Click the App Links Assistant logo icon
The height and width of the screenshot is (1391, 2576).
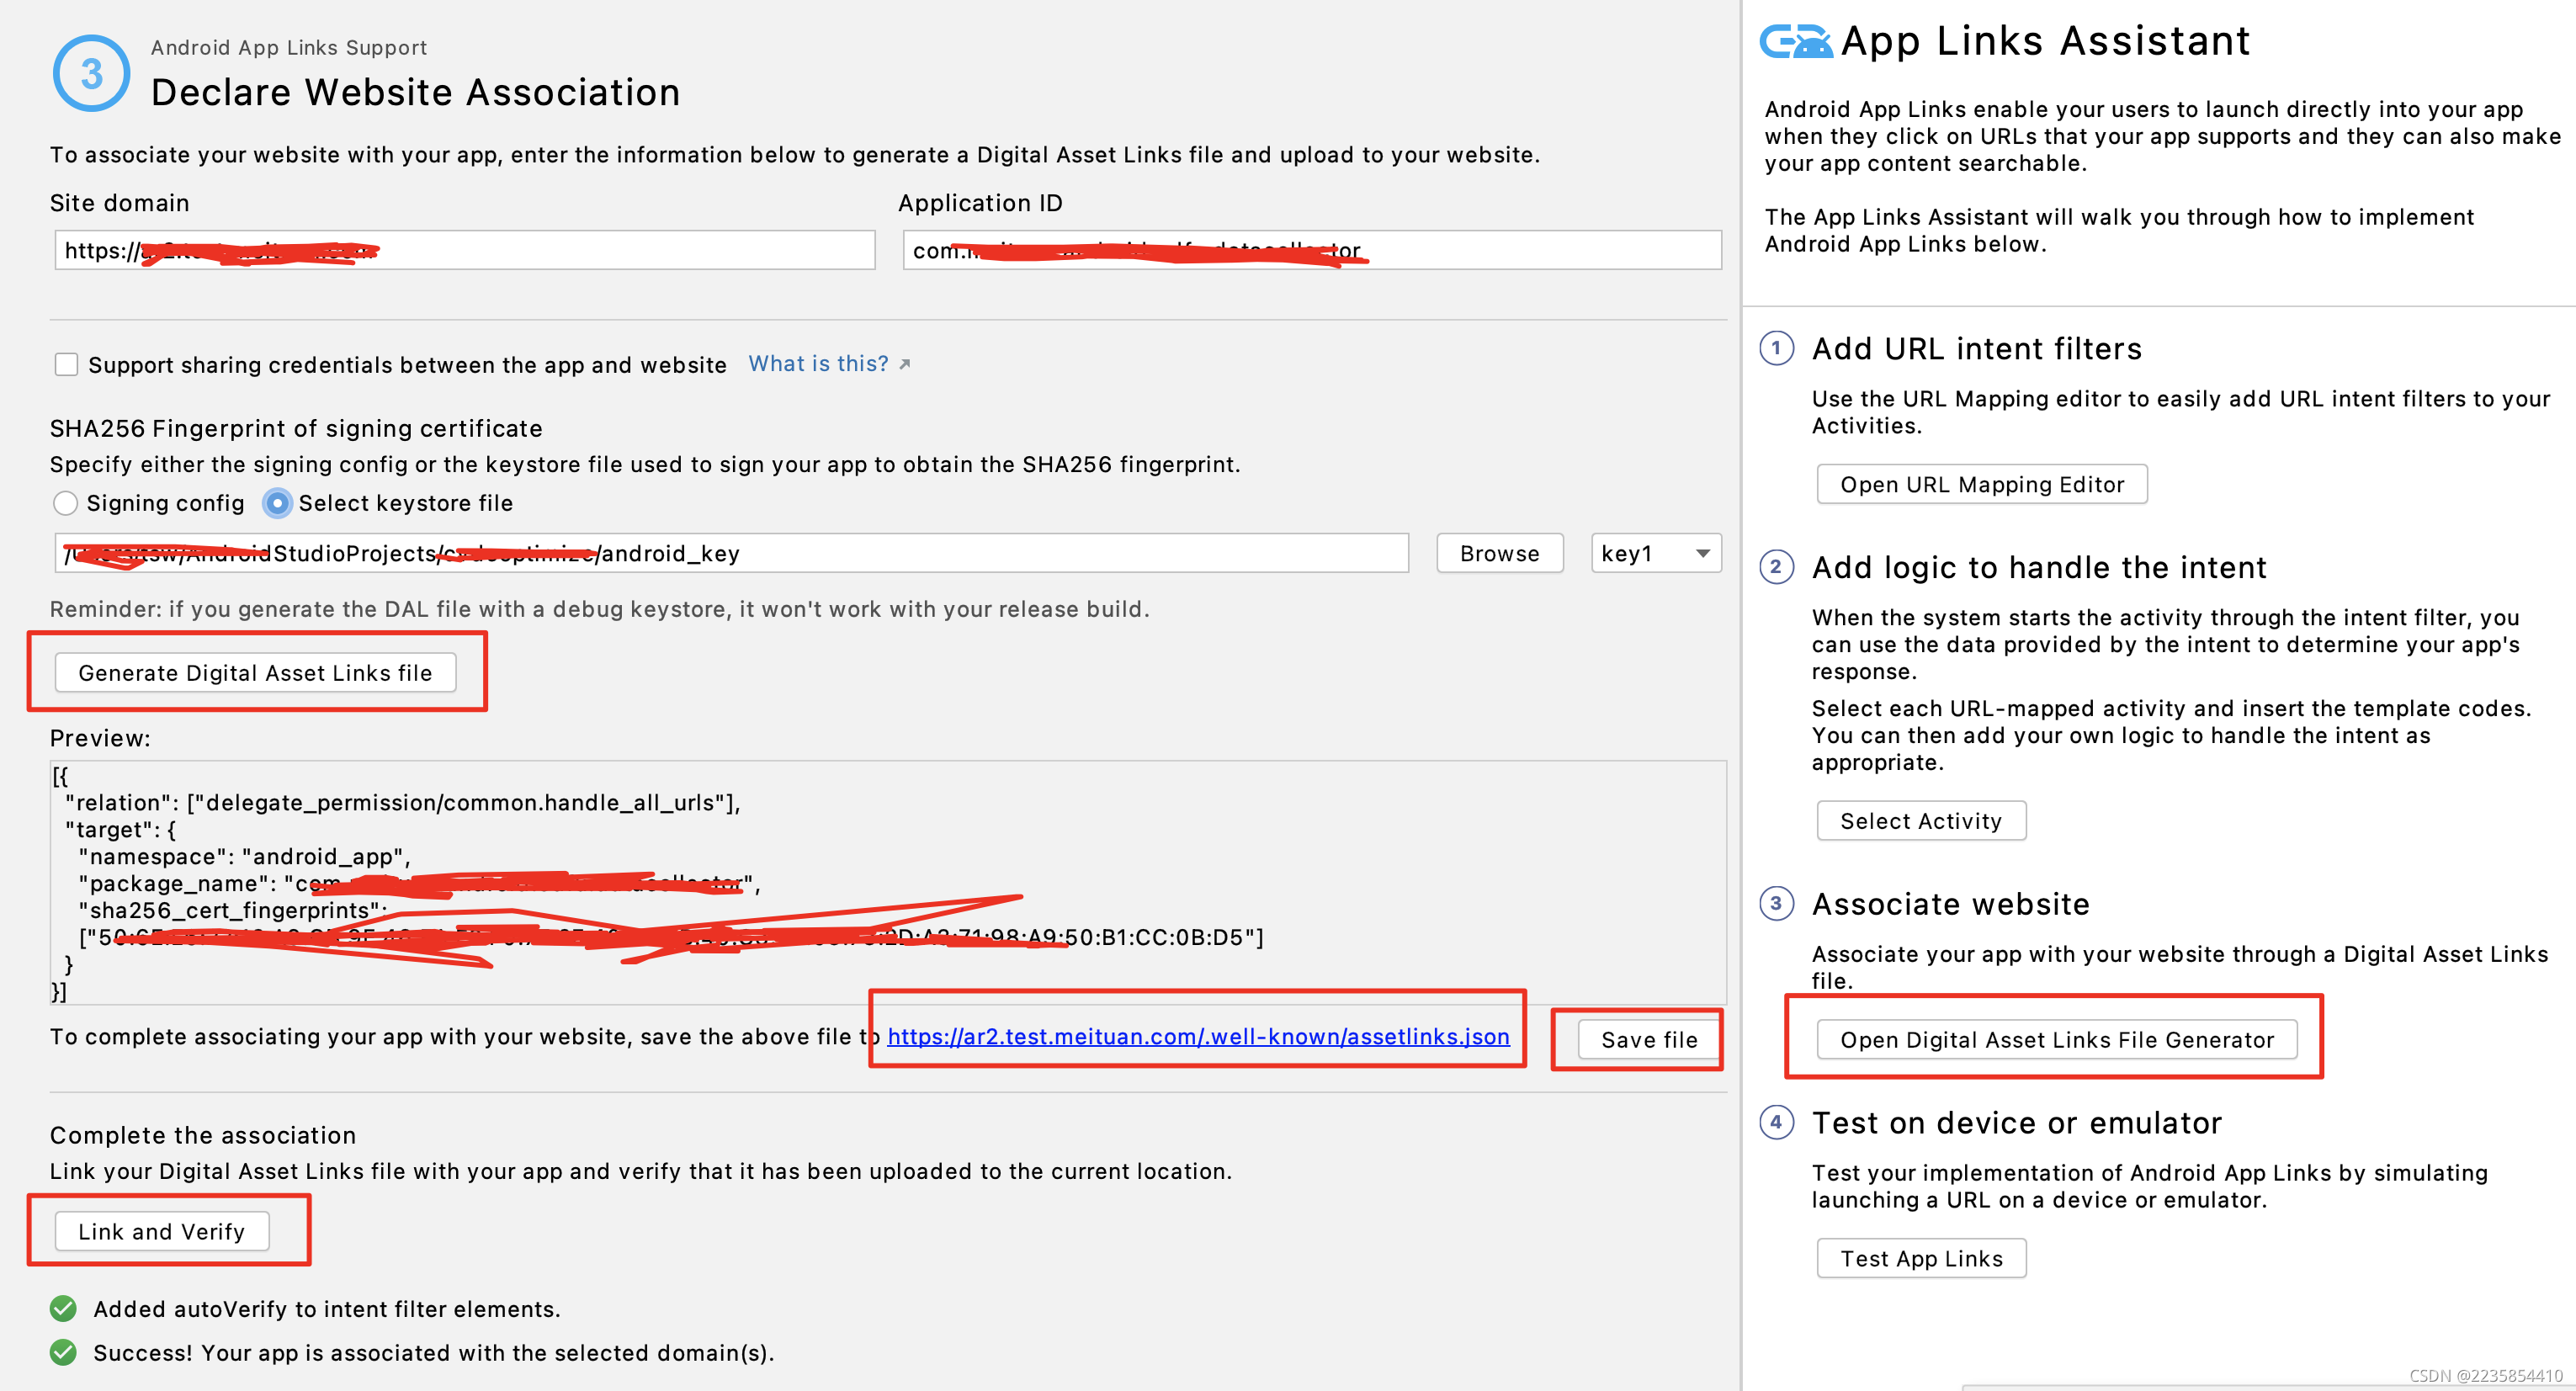click(x=1795, y=42)
